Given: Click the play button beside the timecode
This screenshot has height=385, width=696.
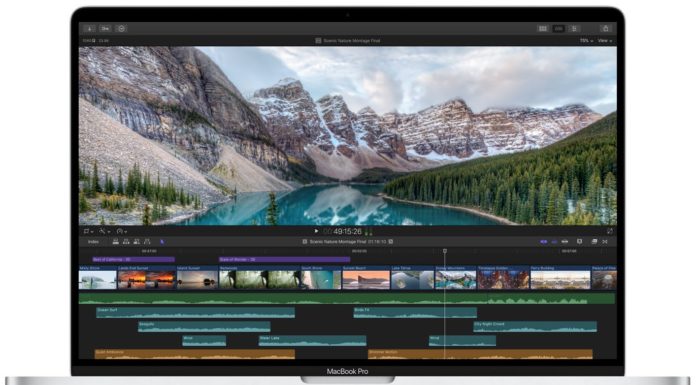Looking at the screenshot, I should pos(316,231).
